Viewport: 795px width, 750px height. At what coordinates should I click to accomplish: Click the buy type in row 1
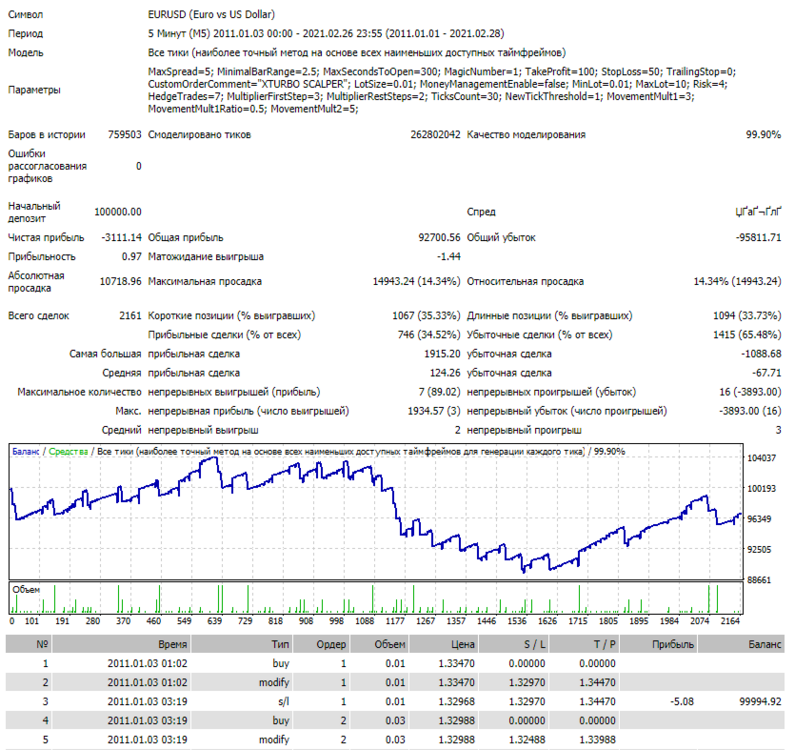280,663
